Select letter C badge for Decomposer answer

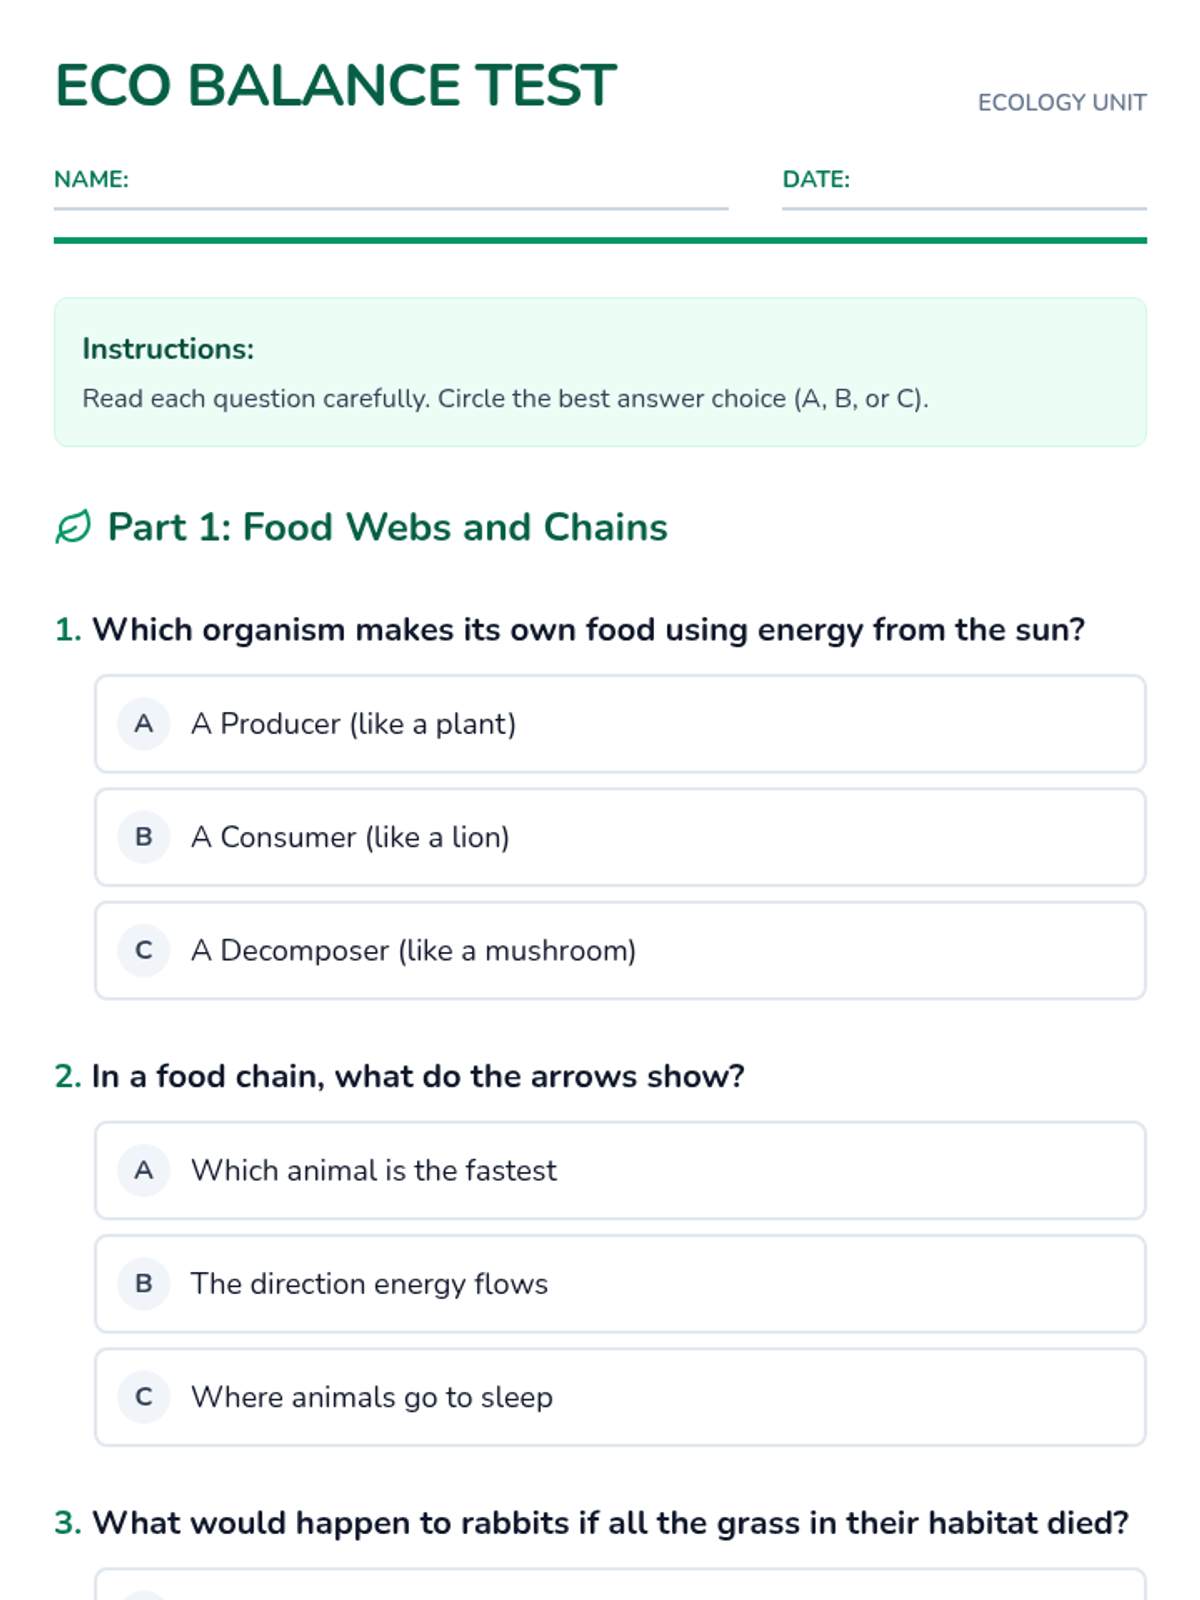point(144,950)
